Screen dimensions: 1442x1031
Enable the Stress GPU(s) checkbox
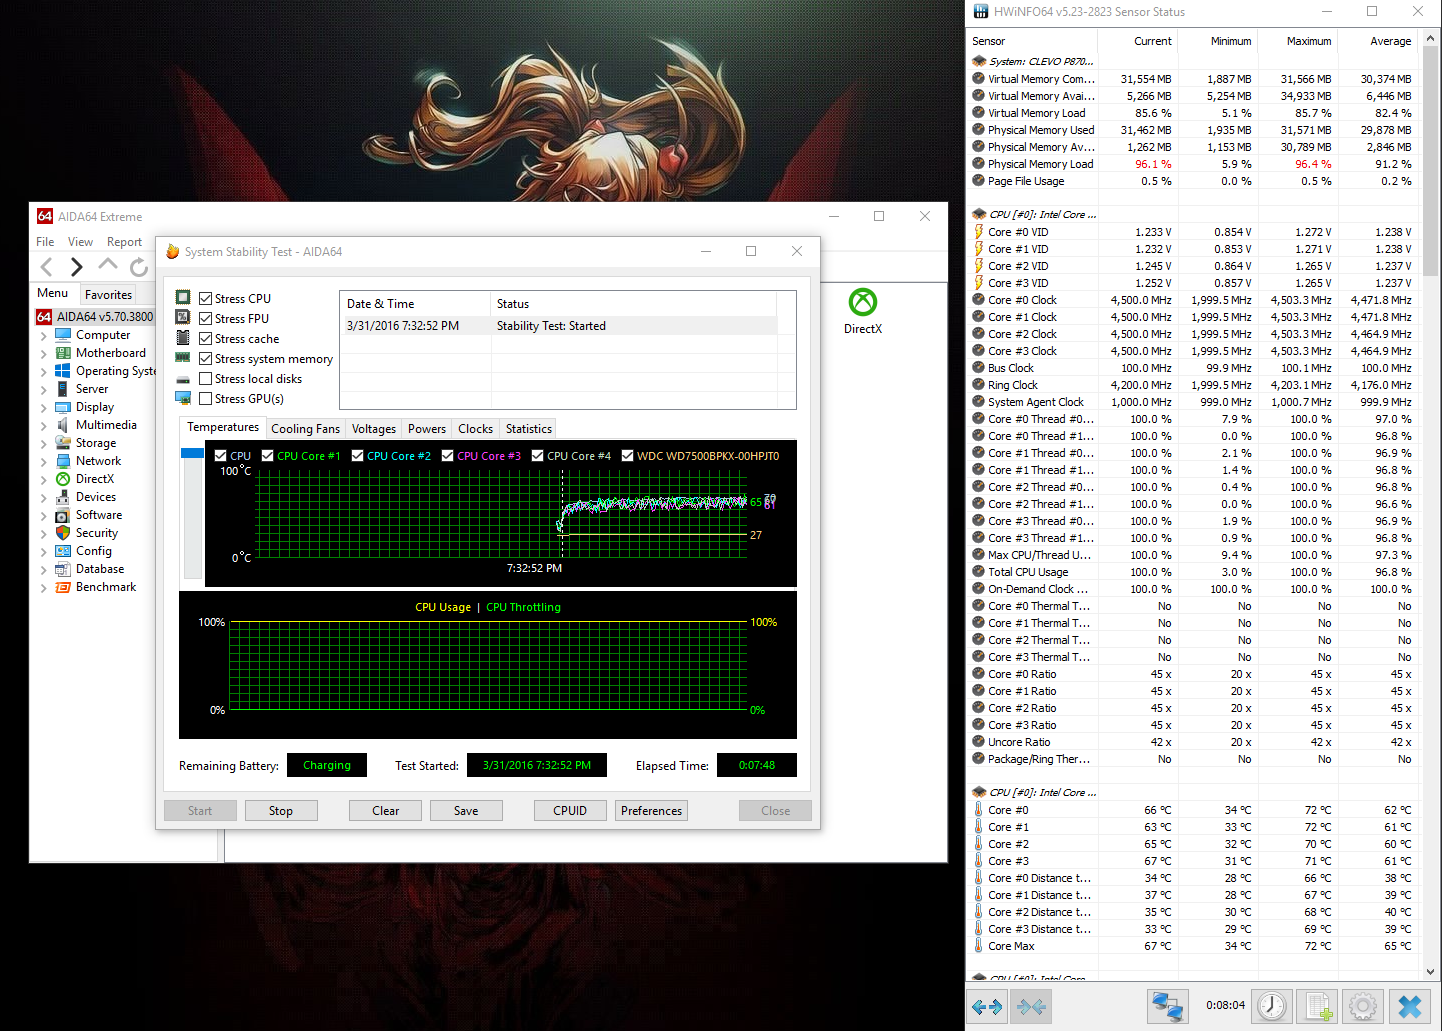click(x=205, y=399)
